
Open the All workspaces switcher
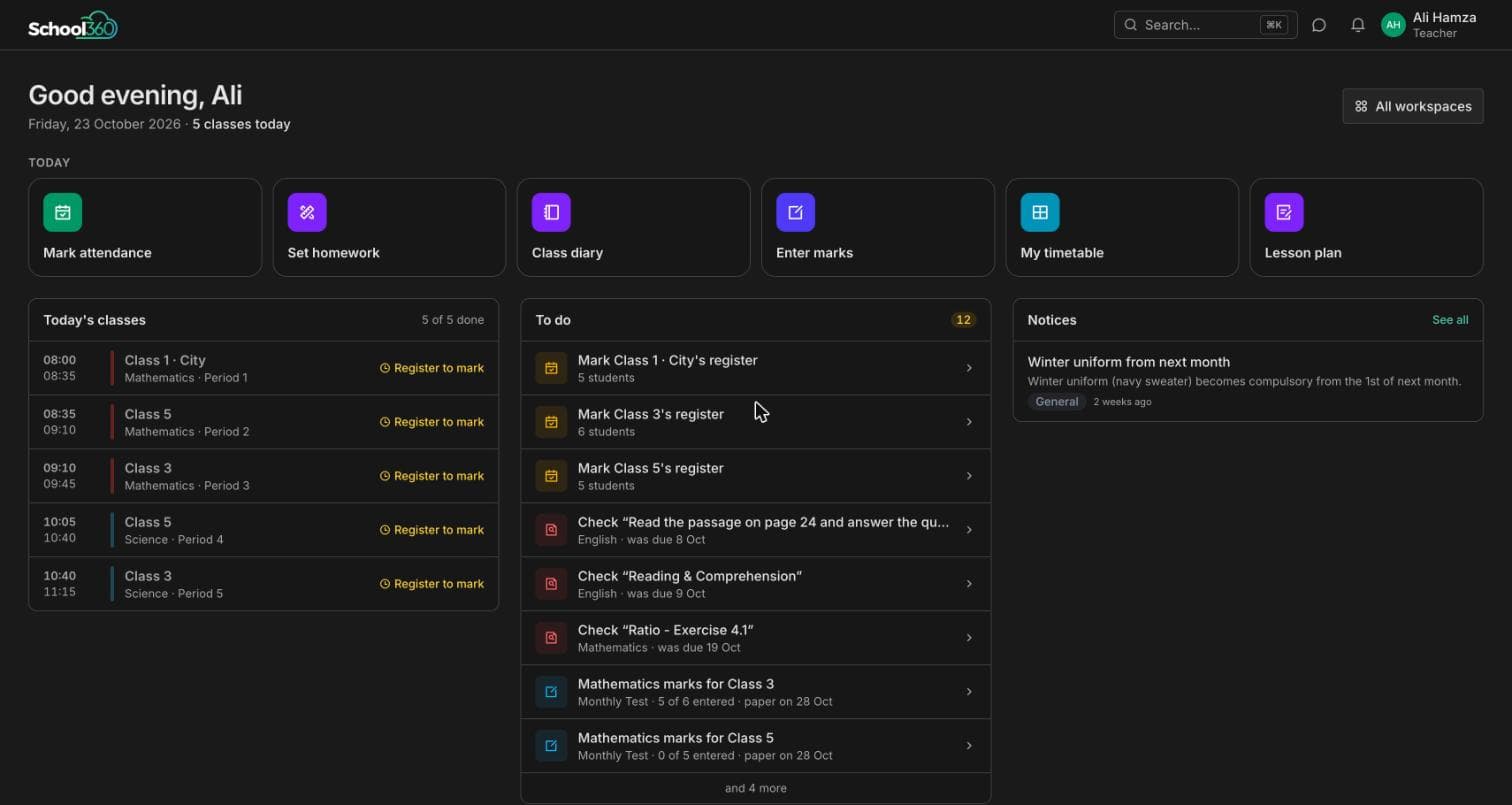[1412, 106]
